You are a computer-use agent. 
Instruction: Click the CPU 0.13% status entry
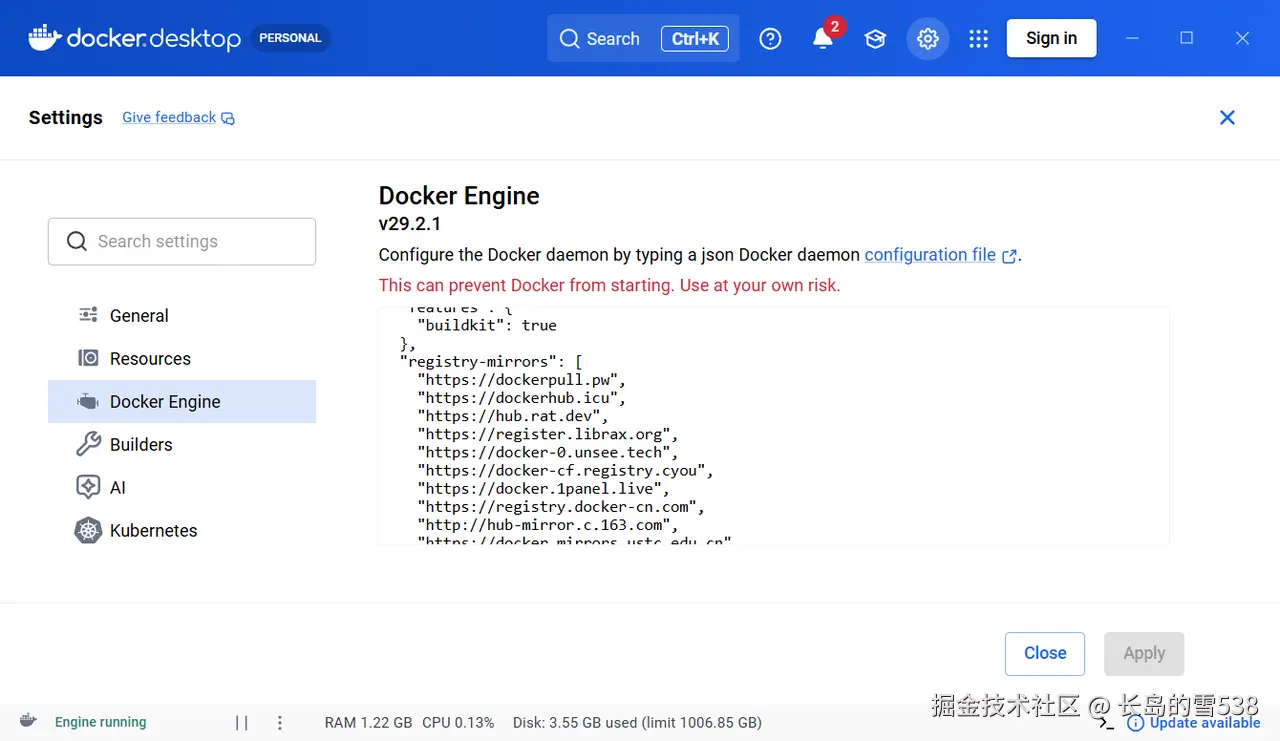tap(458, 722)
